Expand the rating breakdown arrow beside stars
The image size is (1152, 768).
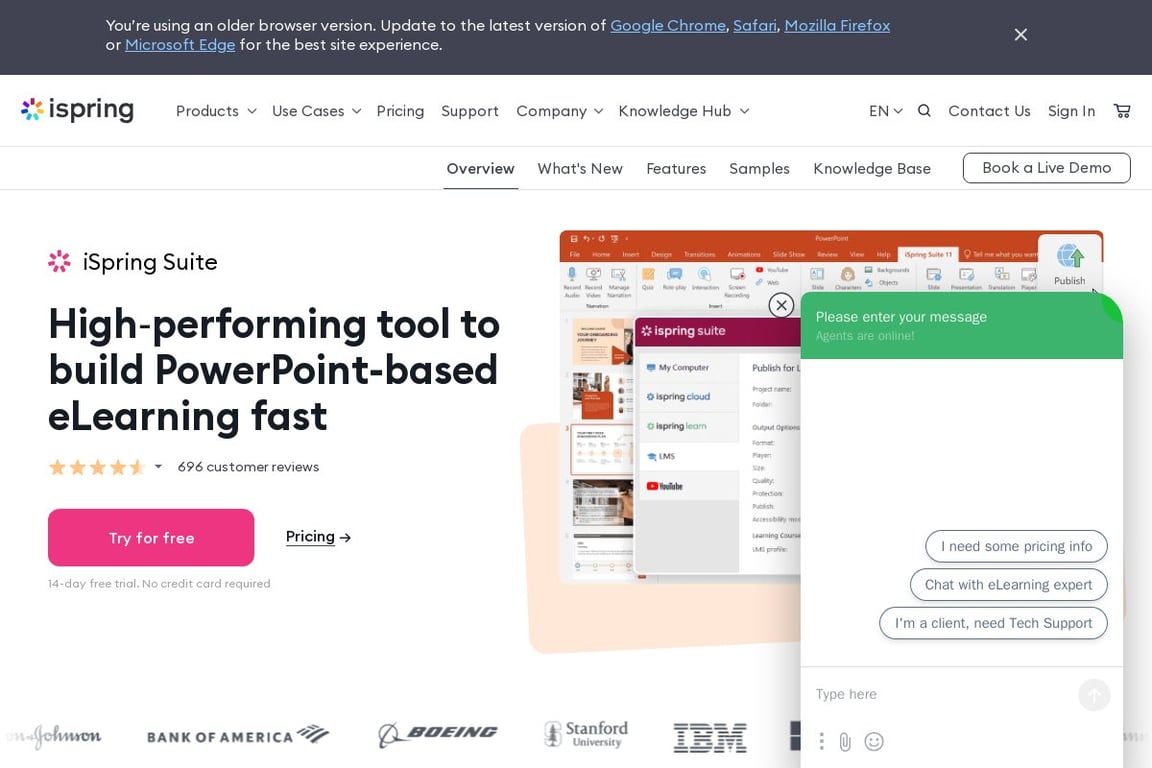coord(158,467)
